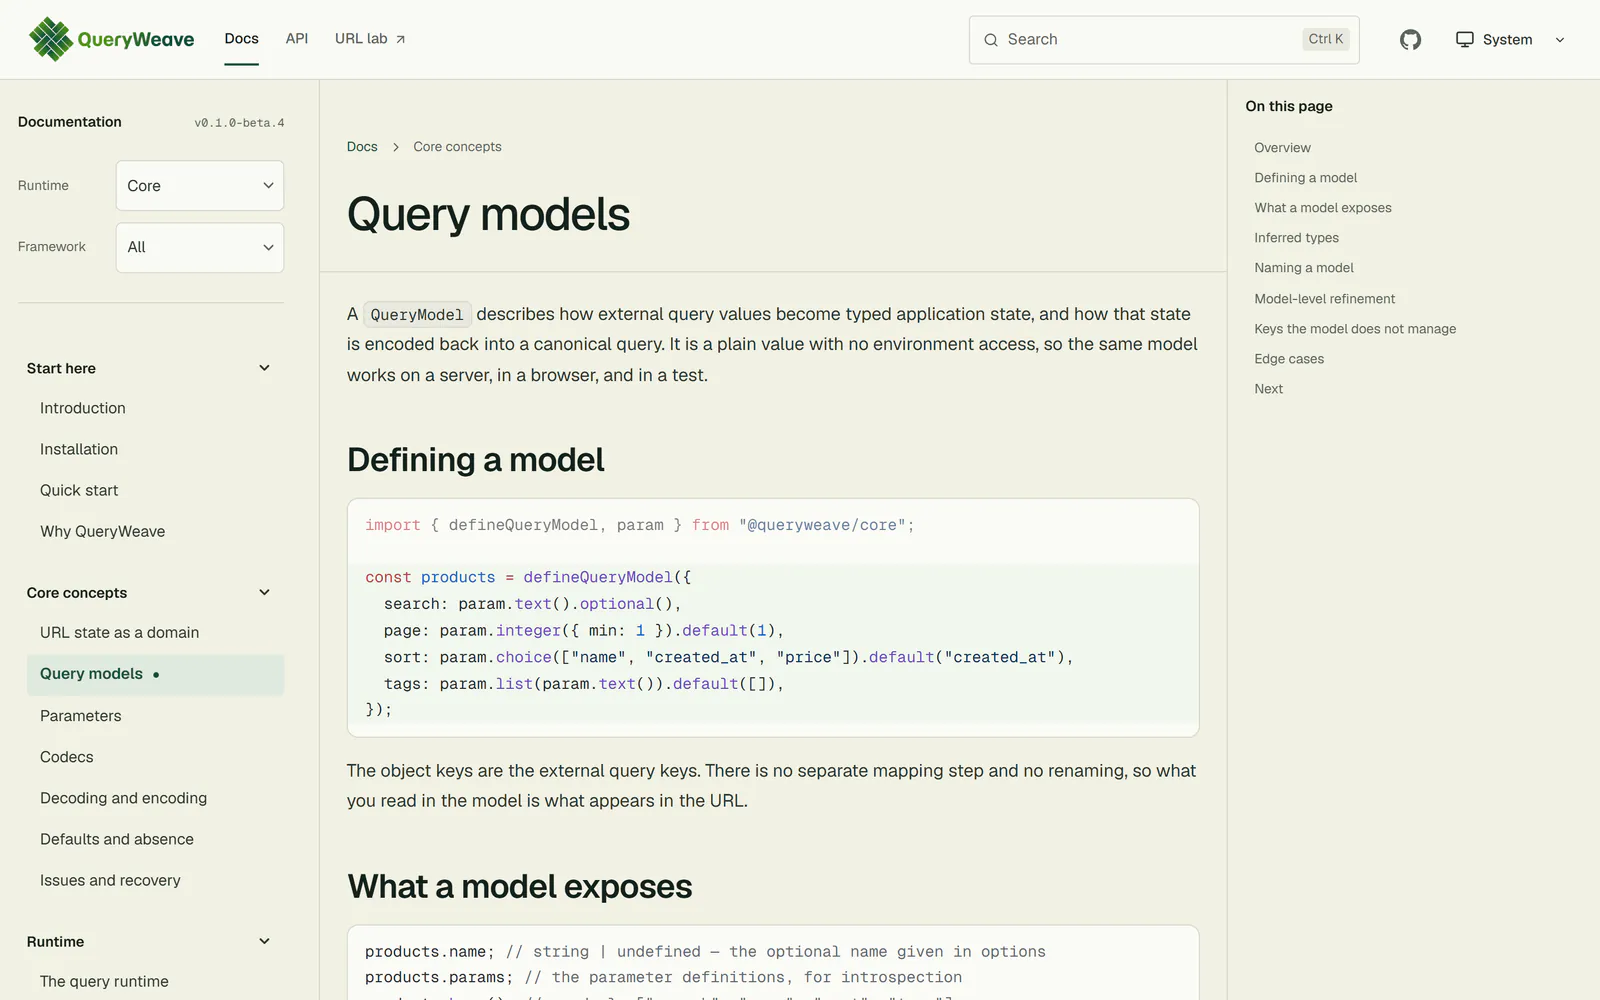
Task: Collapse the Runtime sidebar section
Action: click(x=264, y=941)
